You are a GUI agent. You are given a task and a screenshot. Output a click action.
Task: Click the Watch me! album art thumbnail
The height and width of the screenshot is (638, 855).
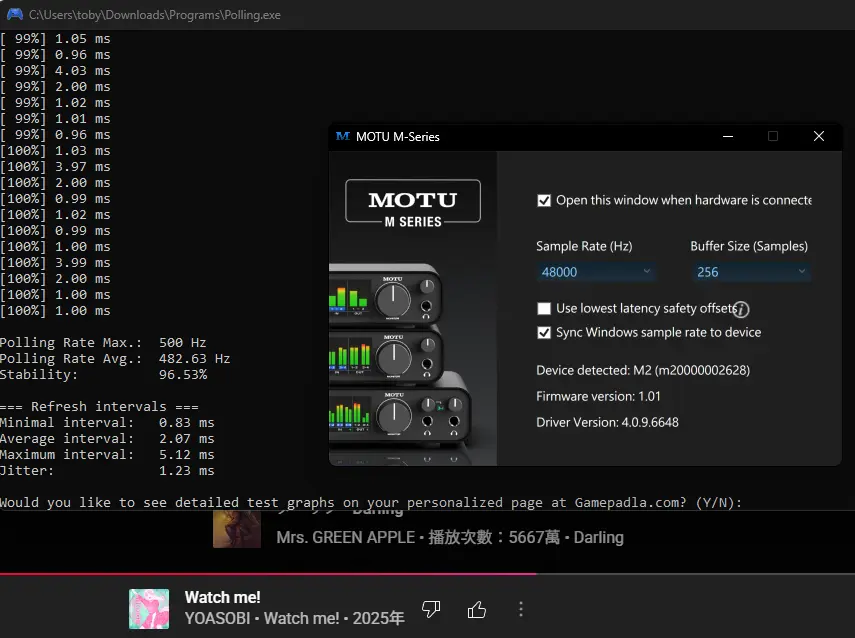(x=149, y=609)
